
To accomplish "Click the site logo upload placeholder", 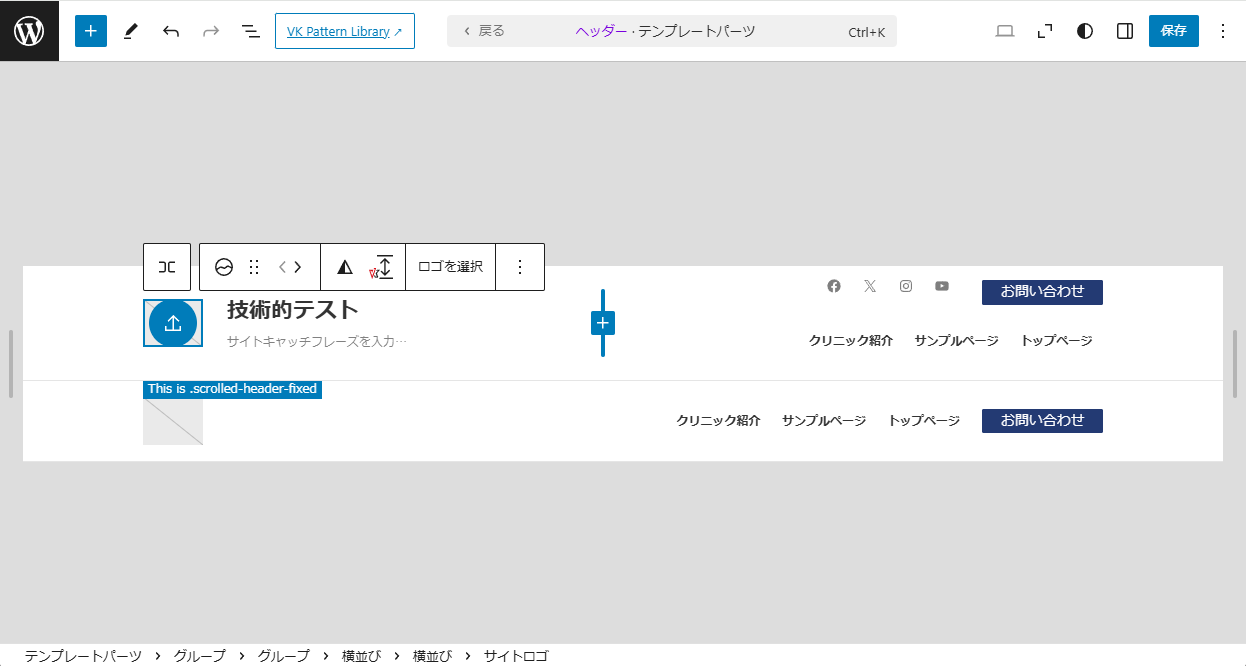I will tap(173, 323).
